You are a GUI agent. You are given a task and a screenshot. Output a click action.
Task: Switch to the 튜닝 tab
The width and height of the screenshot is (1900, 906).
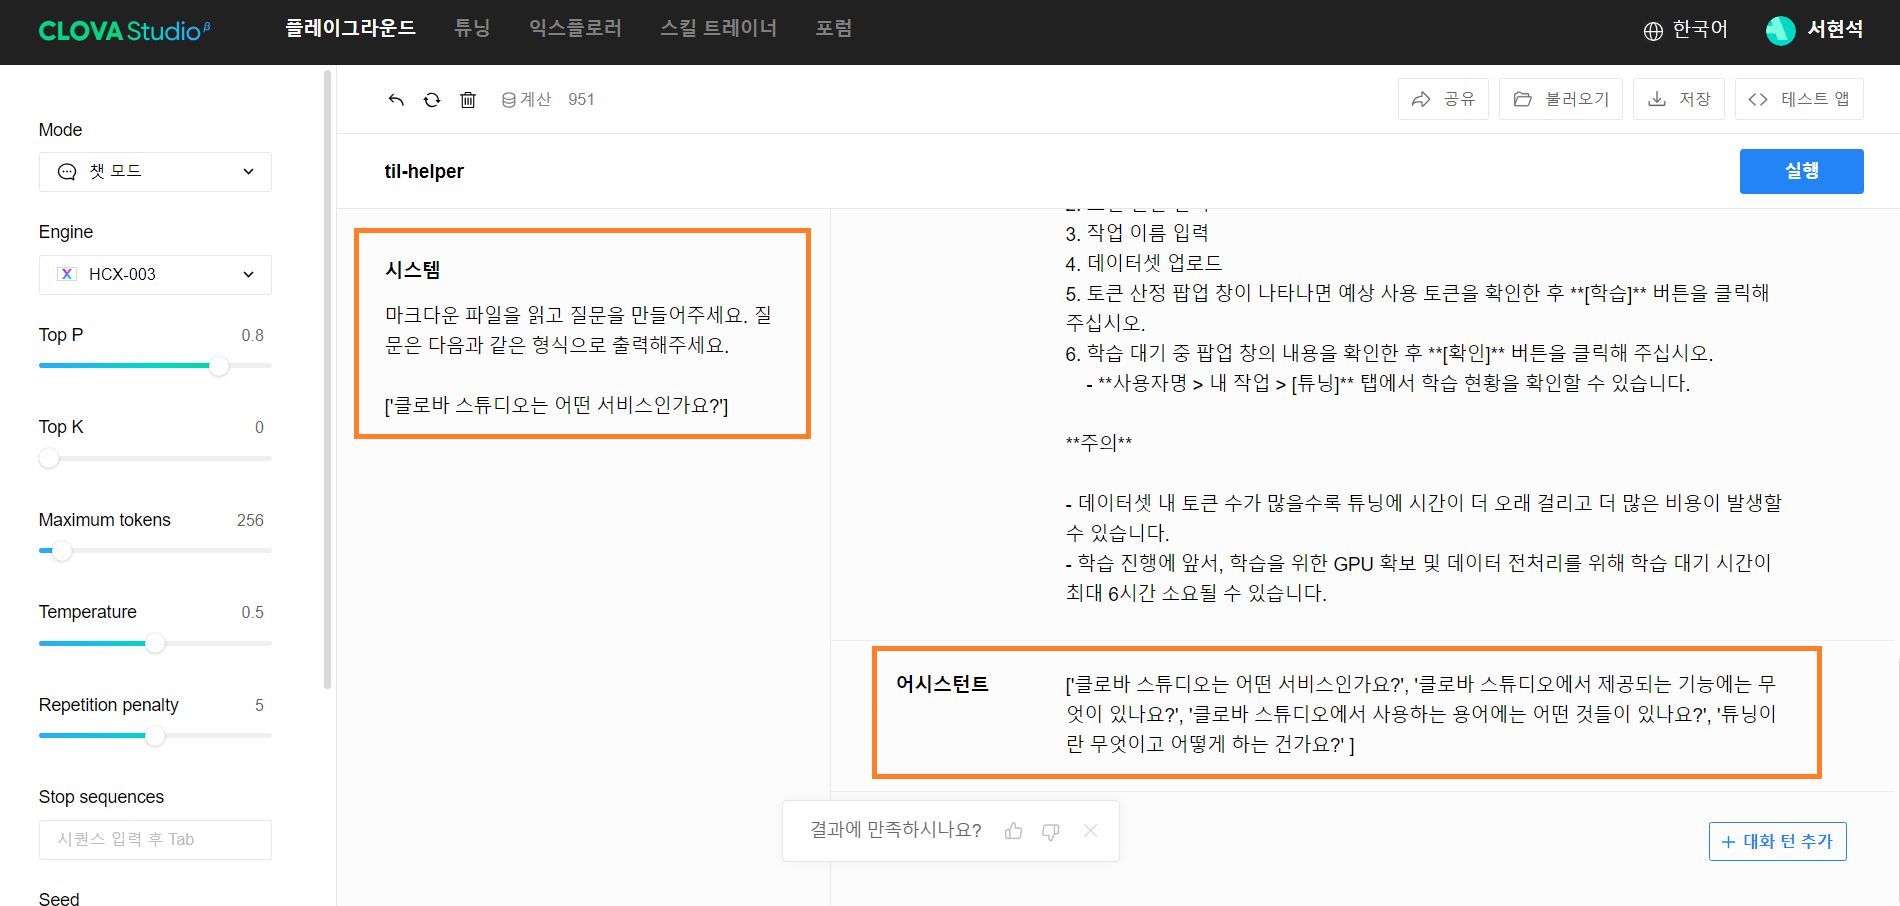(472, 29)
